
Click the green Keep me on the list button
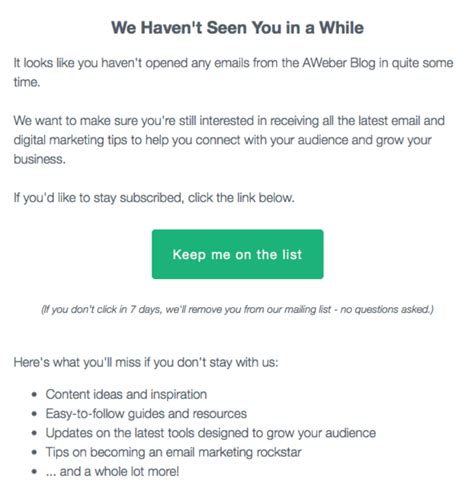click(x=237, y=254)
